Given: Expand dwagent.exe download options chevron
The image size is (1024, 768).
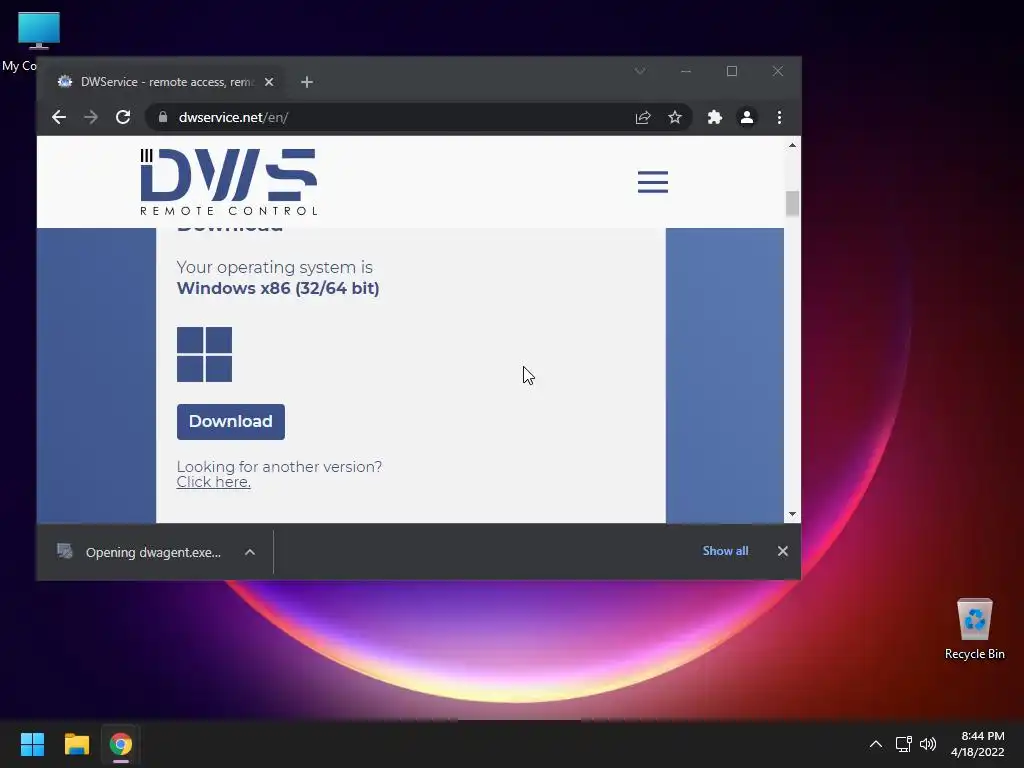Looking at the screenshot, I should coord(249,552).
